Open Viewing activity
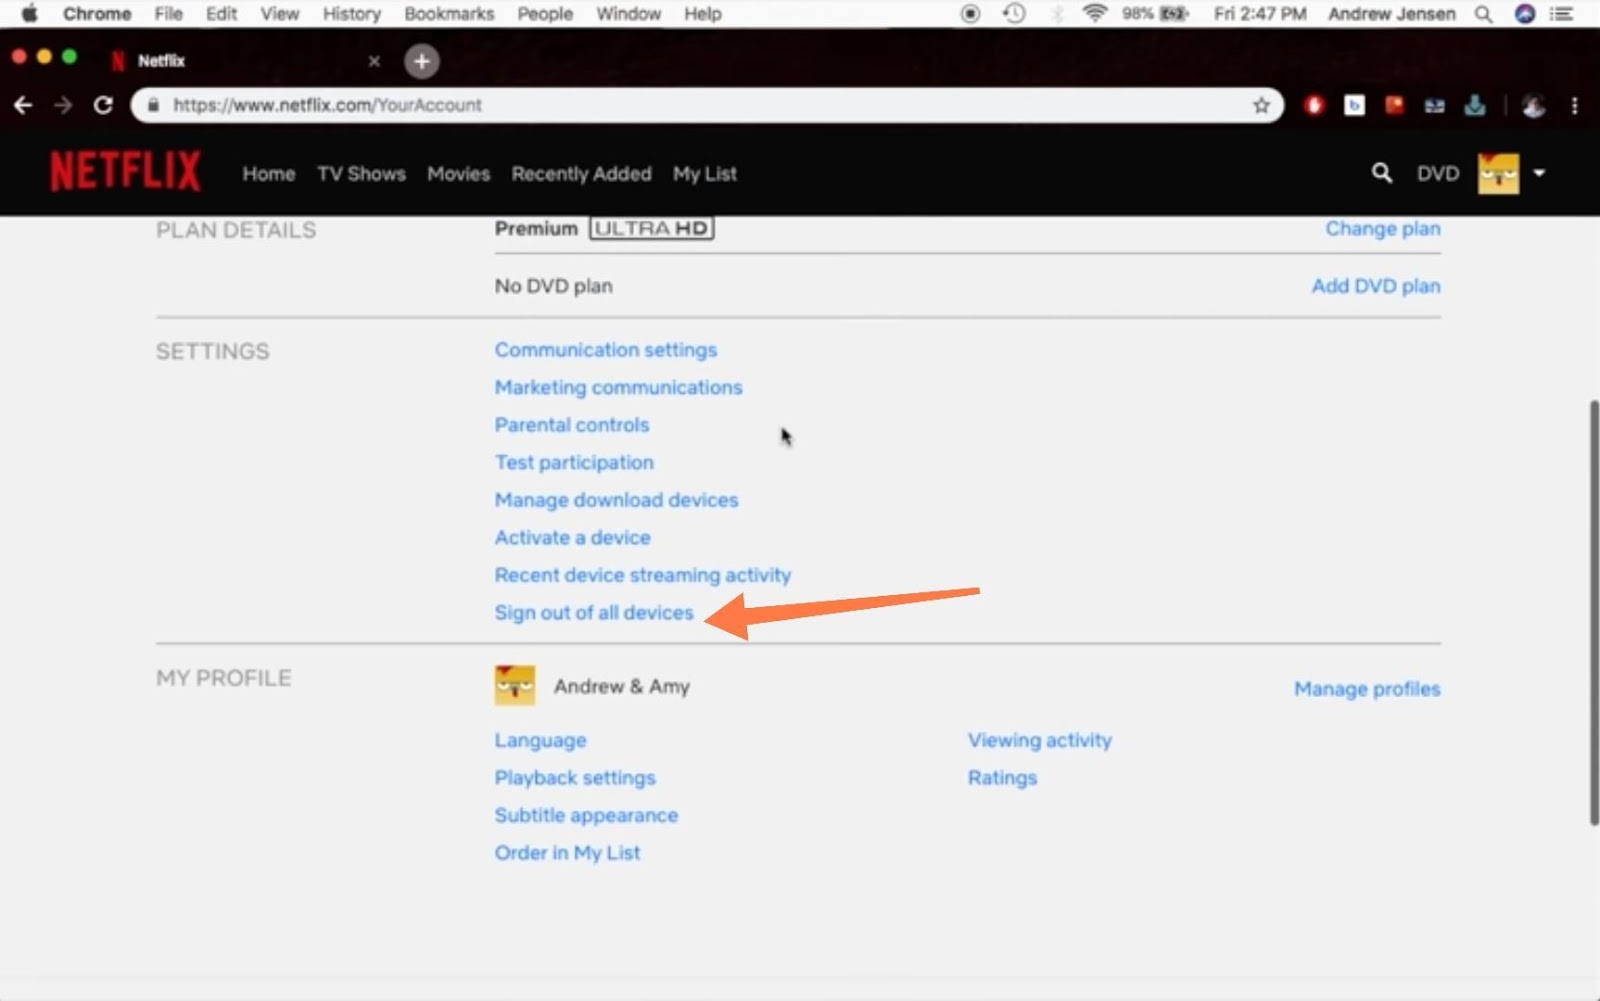Screen dimensions: 1600x1001 [x=1040, y=740]
